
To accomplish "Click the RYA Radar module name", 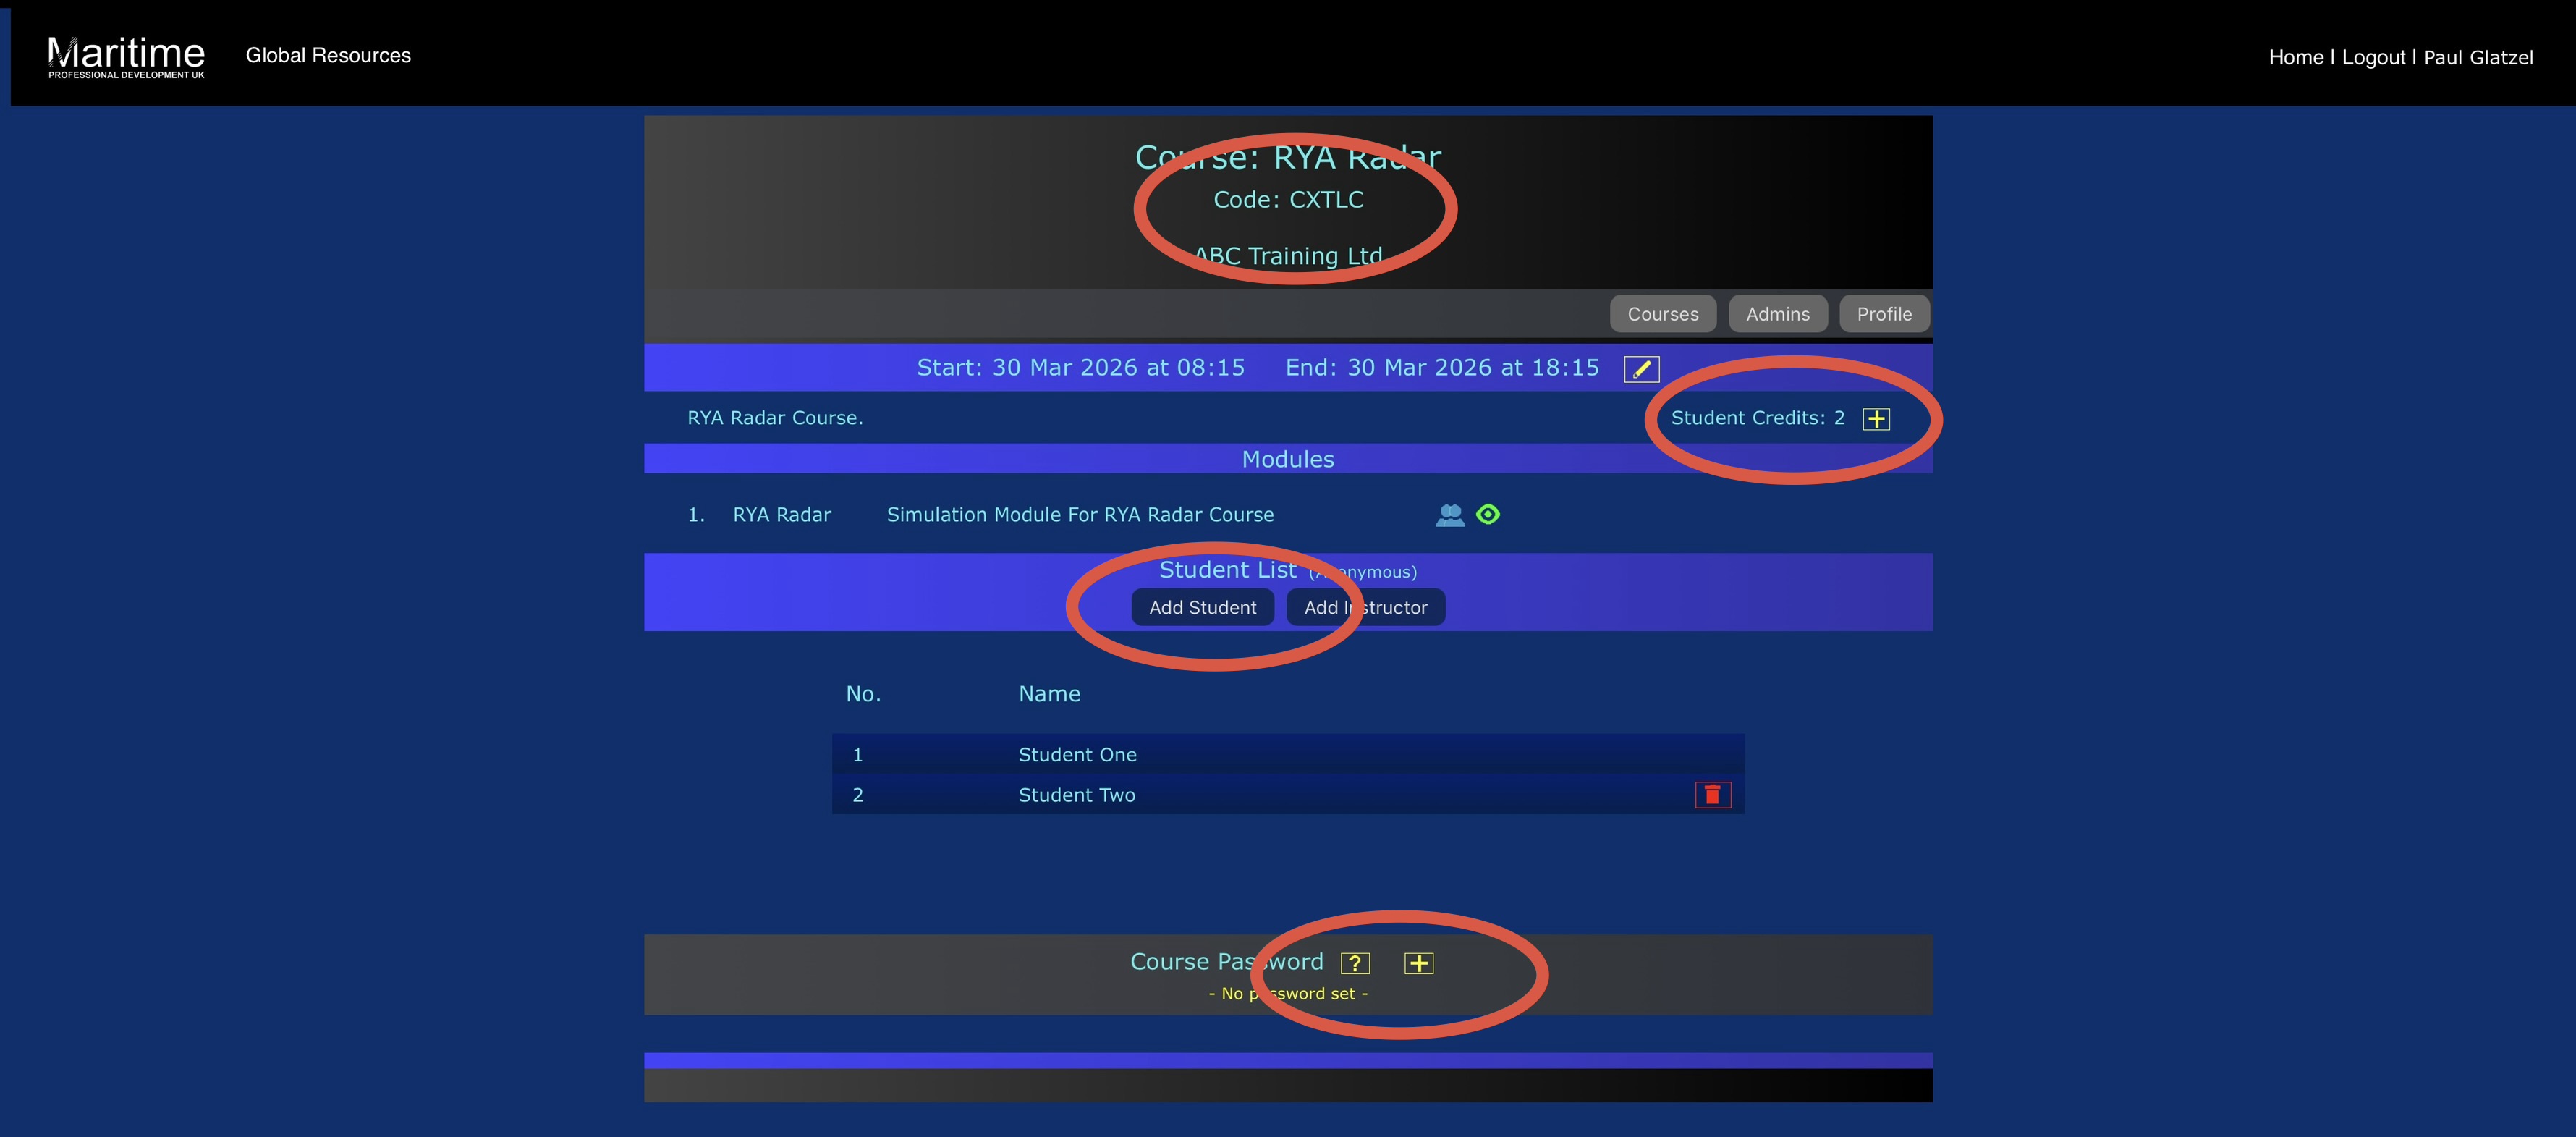I will pyautogui.click(x=782, y=515).
